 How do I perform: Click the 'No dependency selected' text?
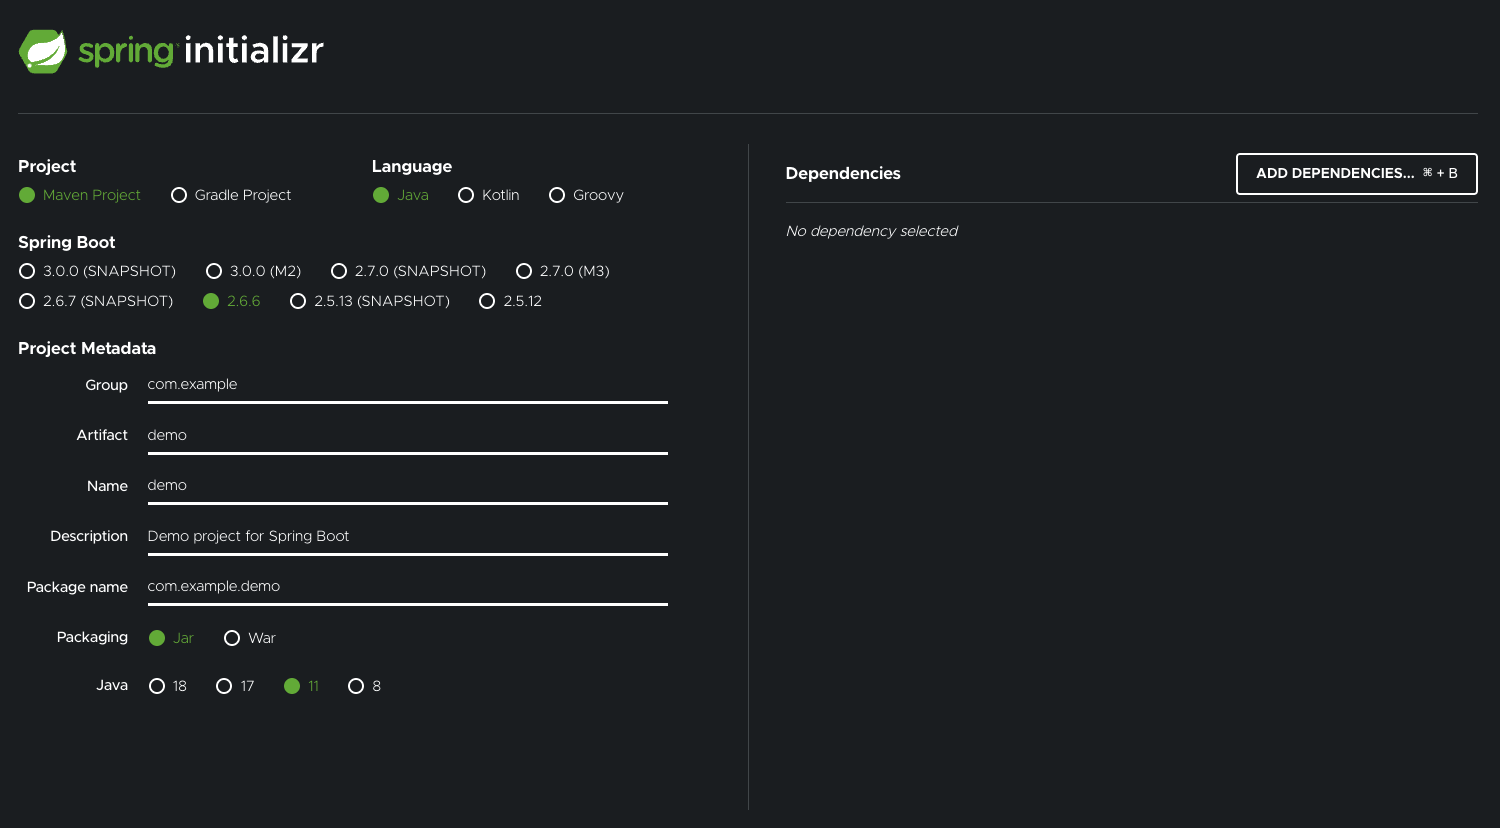[871, 231]
